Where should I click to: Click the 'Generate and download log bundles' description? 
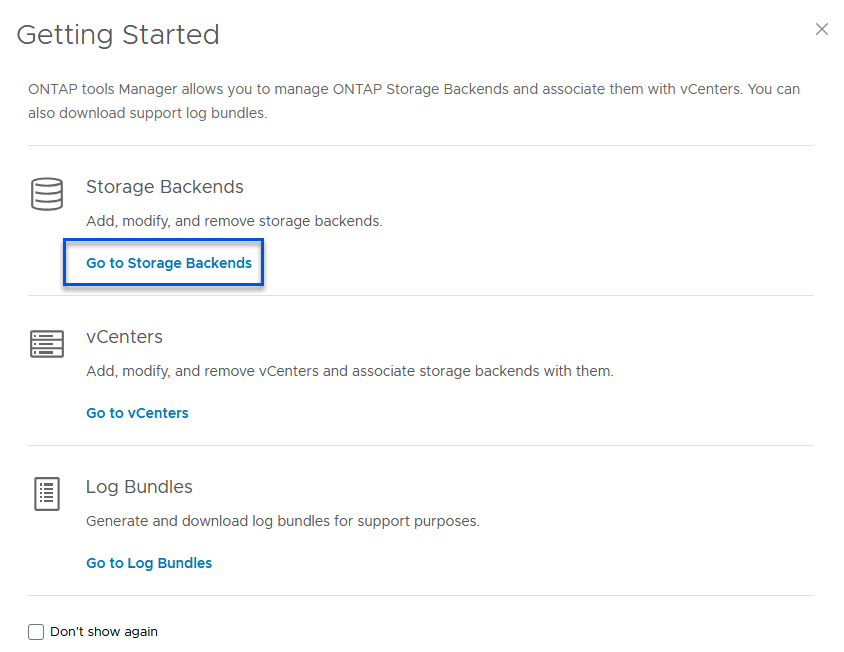[283, 521]
